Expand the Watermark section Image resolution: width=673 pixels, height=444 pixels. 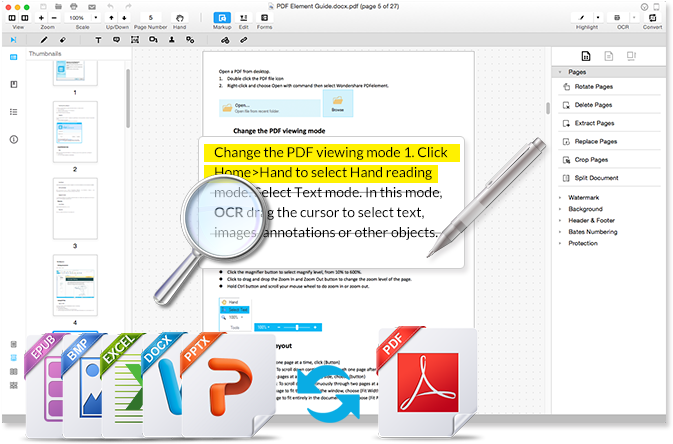tap(560, 198)
